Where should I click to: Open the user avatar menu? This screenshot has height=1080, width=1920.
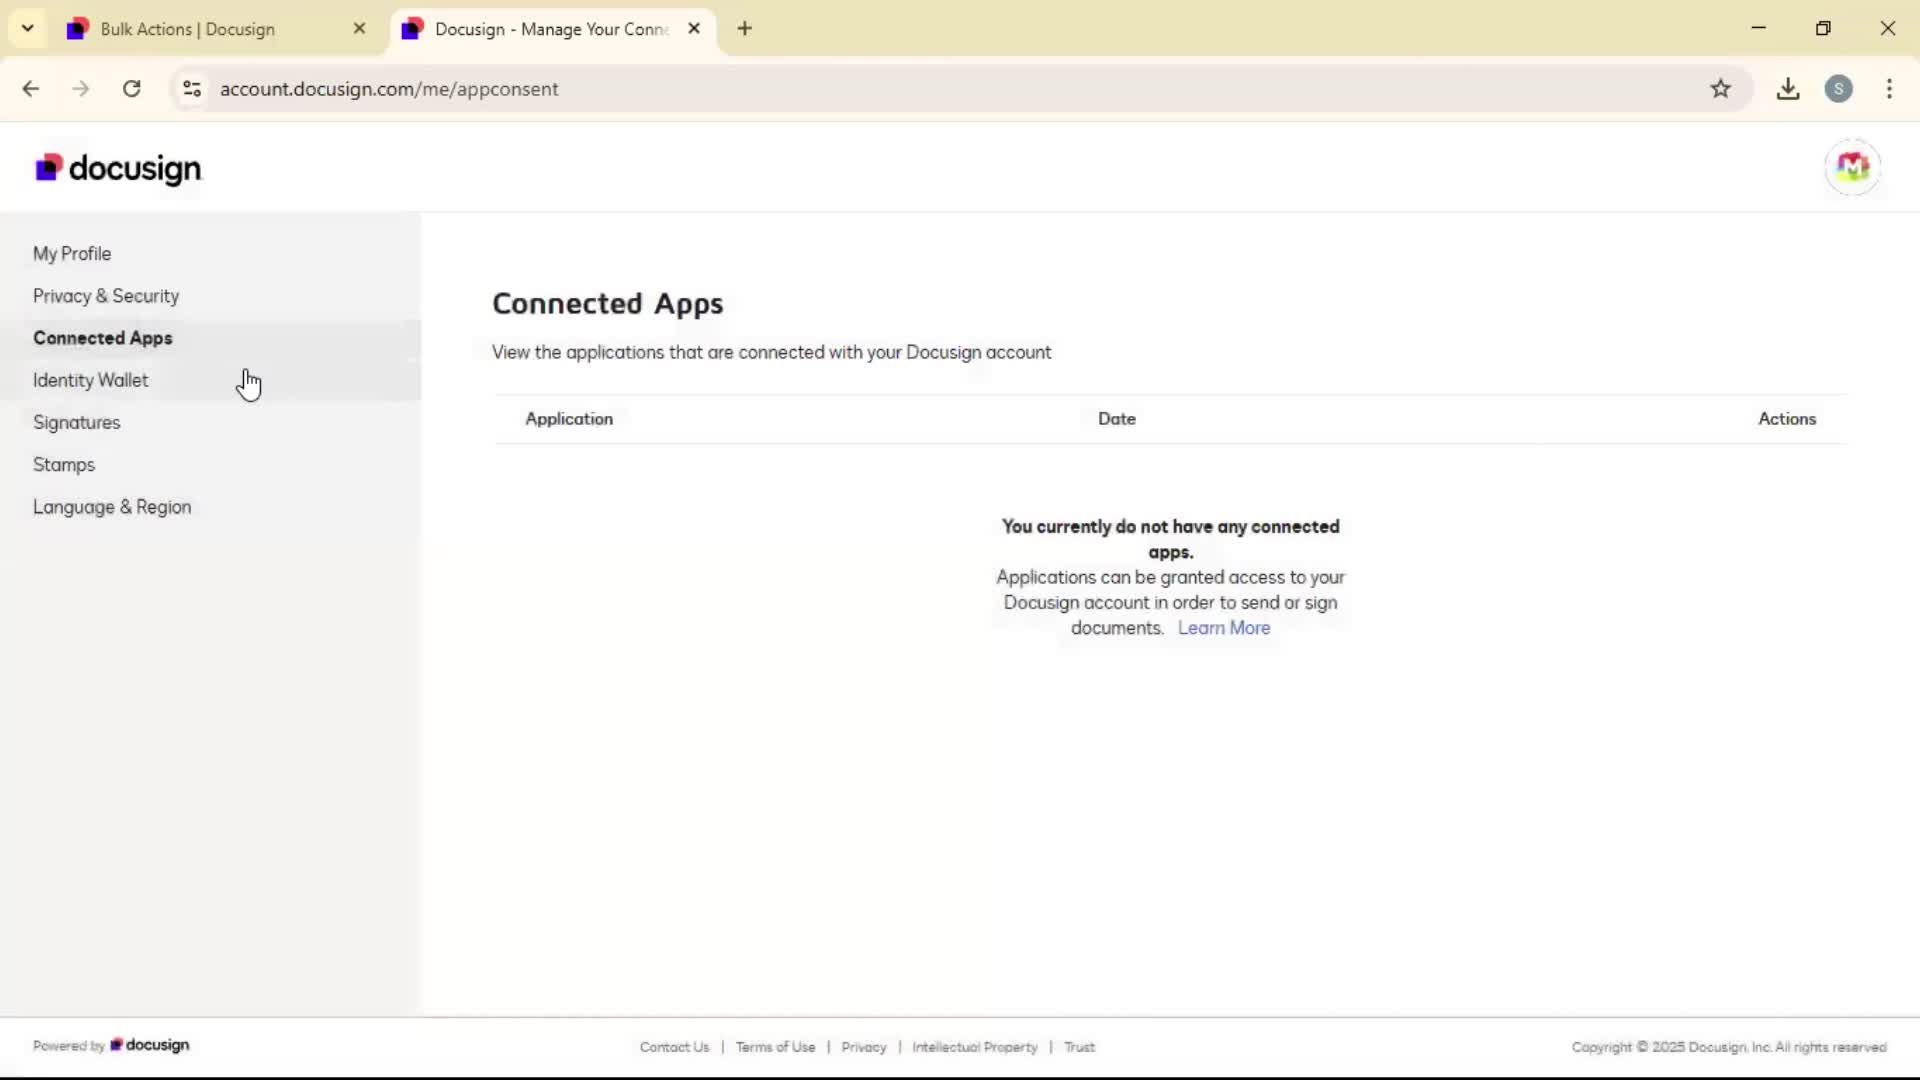tap(1852, 167)
